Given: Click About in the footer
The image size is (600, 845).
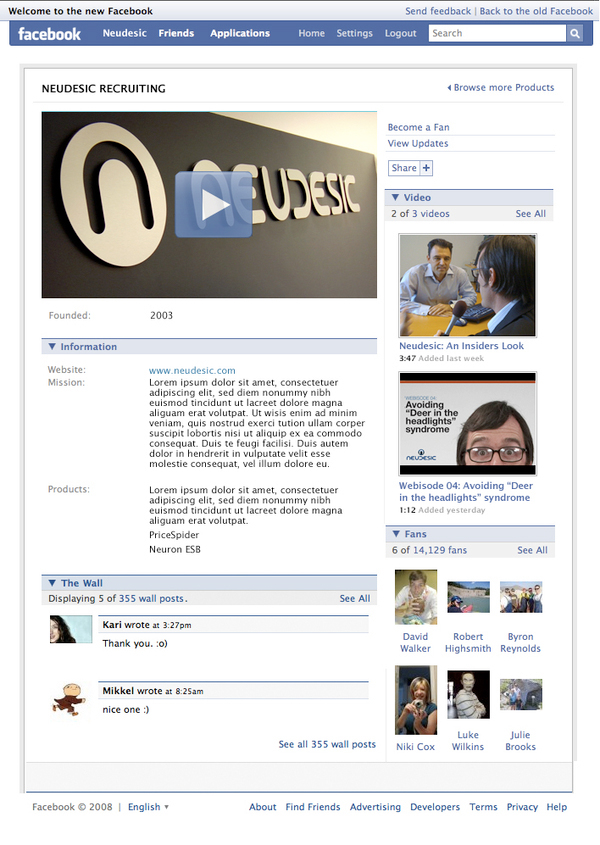Looking at the screenshot, I should click(263, 807).
